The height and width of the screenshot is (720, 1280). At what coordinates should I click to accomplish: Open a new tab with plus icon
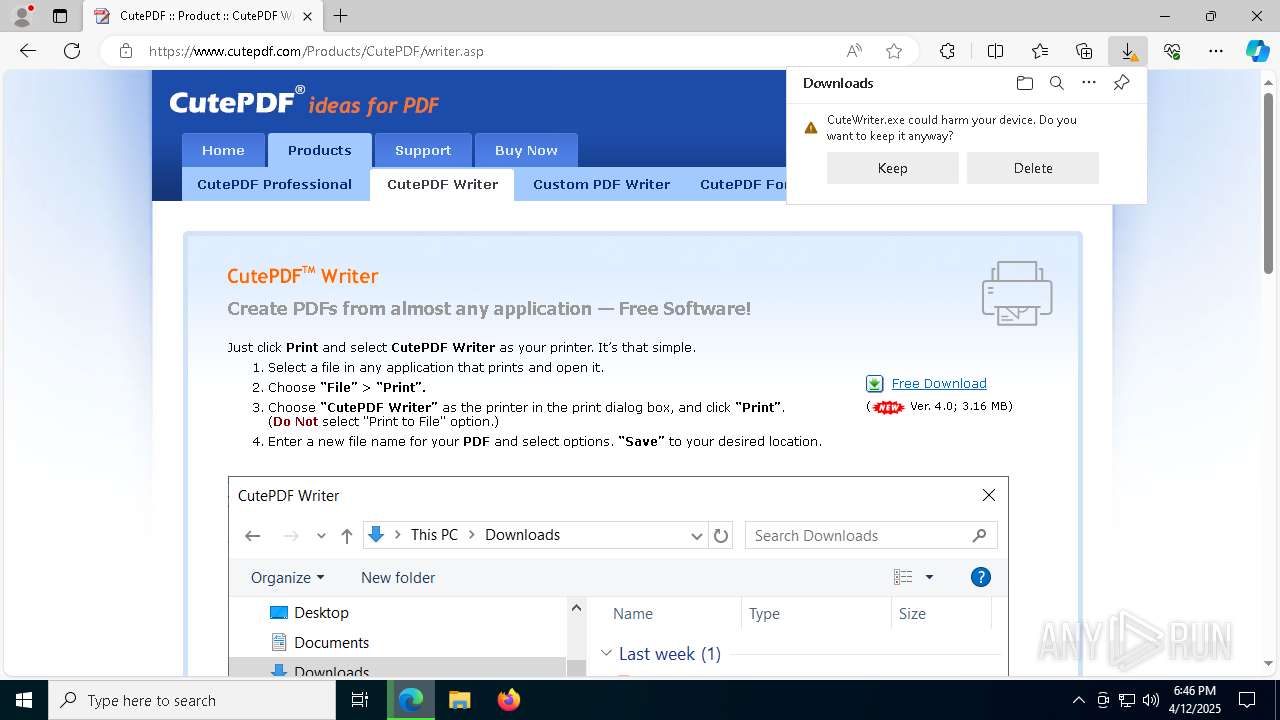(x=341, y=16)
